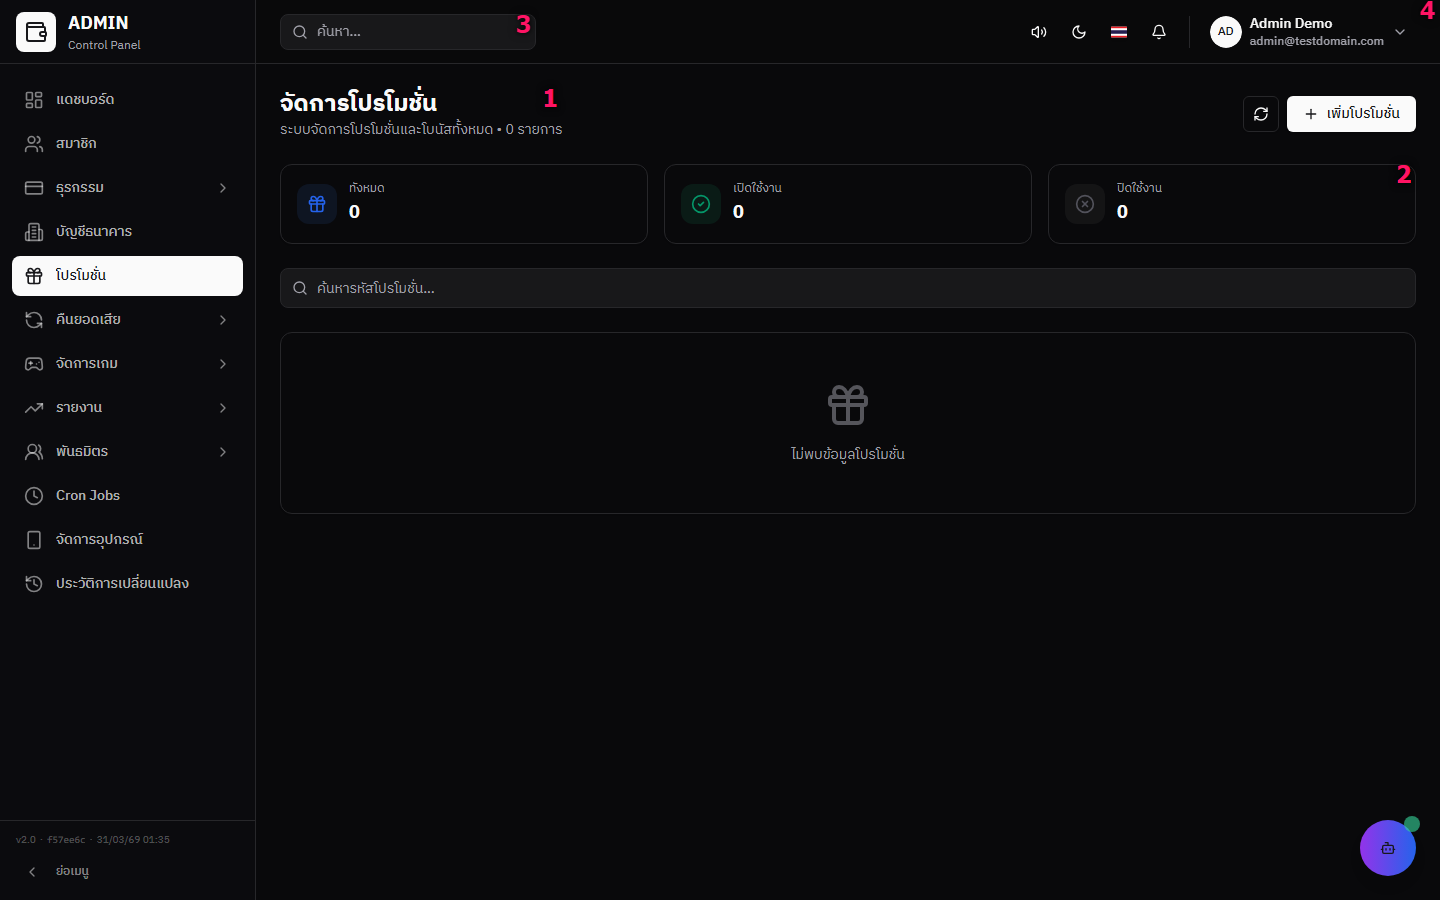
Task: Go to the แดชบอร์ด menu item
Action: click(127, 100)
